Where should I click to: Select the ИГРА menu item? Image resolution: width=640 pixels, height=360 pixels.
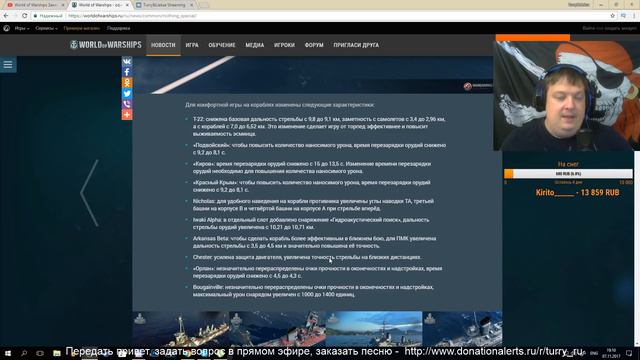tap(192, 45)
